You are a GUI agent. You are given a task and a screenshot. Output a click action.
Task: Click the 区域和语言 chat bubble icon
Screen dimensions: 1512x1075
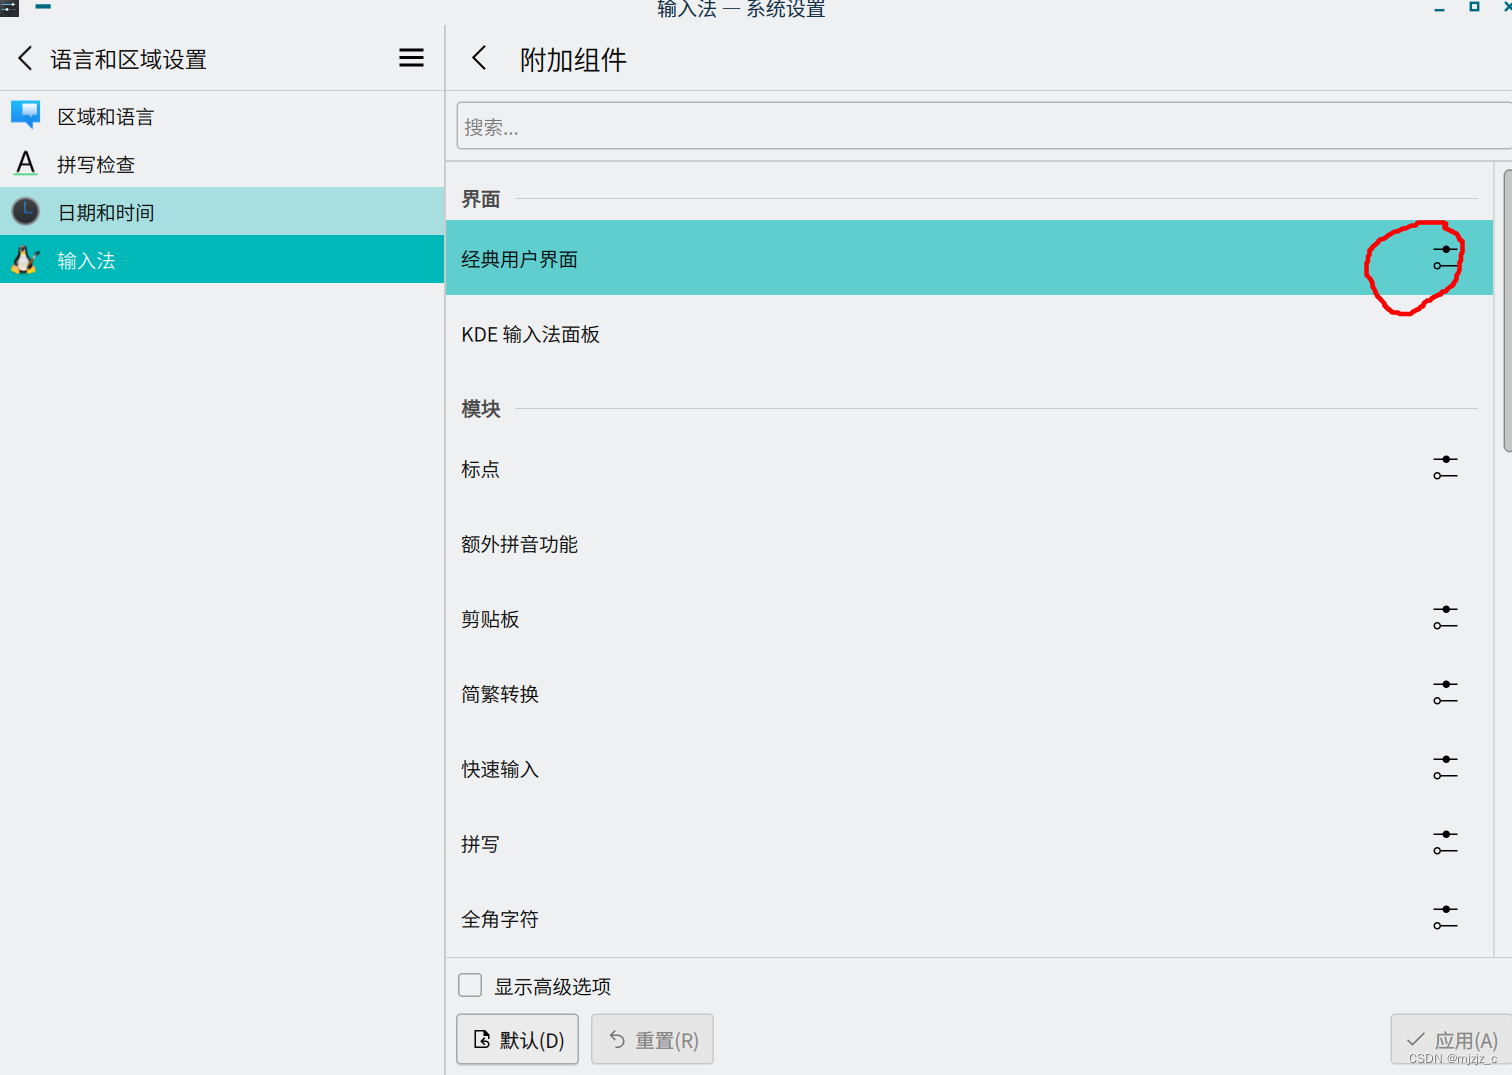[25, 115]
